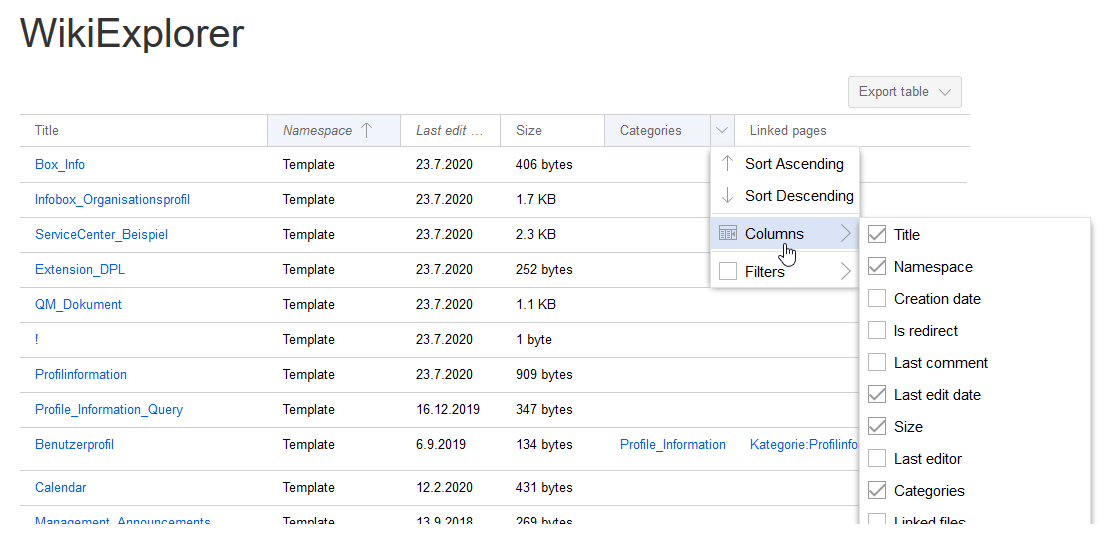The image size is (1115, 553).
Task: Click the 12.2.2020 date cell
Action: 444,488
